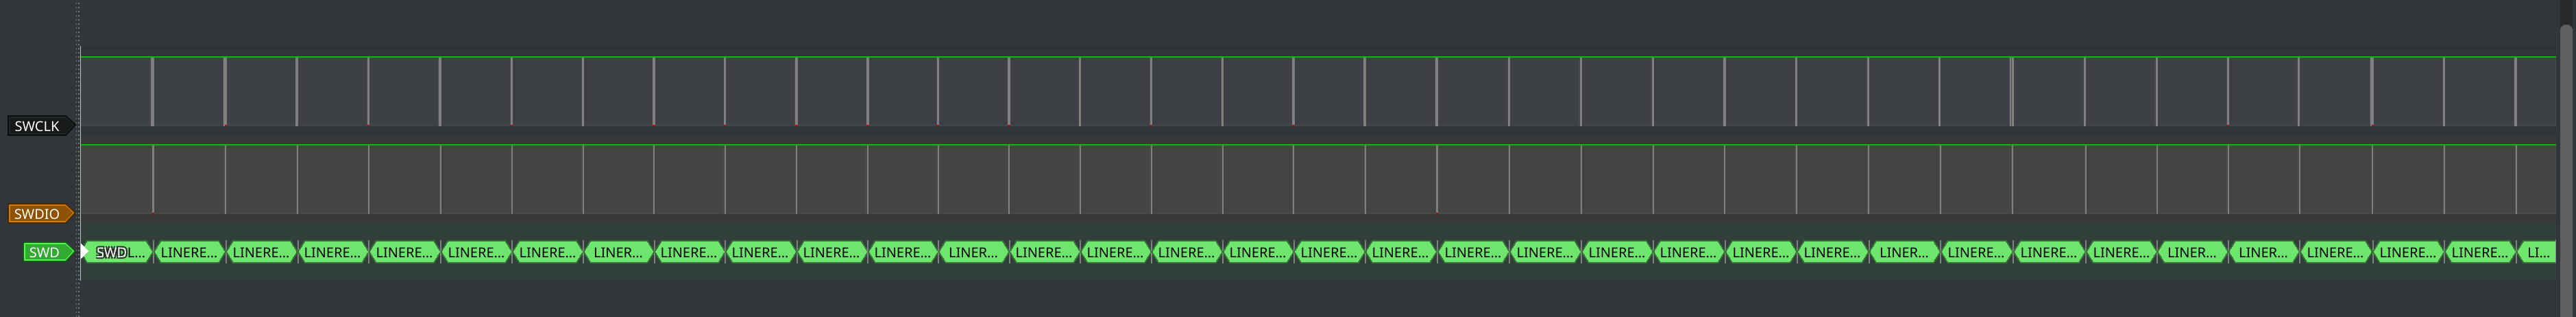The width and height of the screenshot is (2576, 317).
Task: Click the LINERE annotation just before "LI..."
Action: [x=2479, y=253]
